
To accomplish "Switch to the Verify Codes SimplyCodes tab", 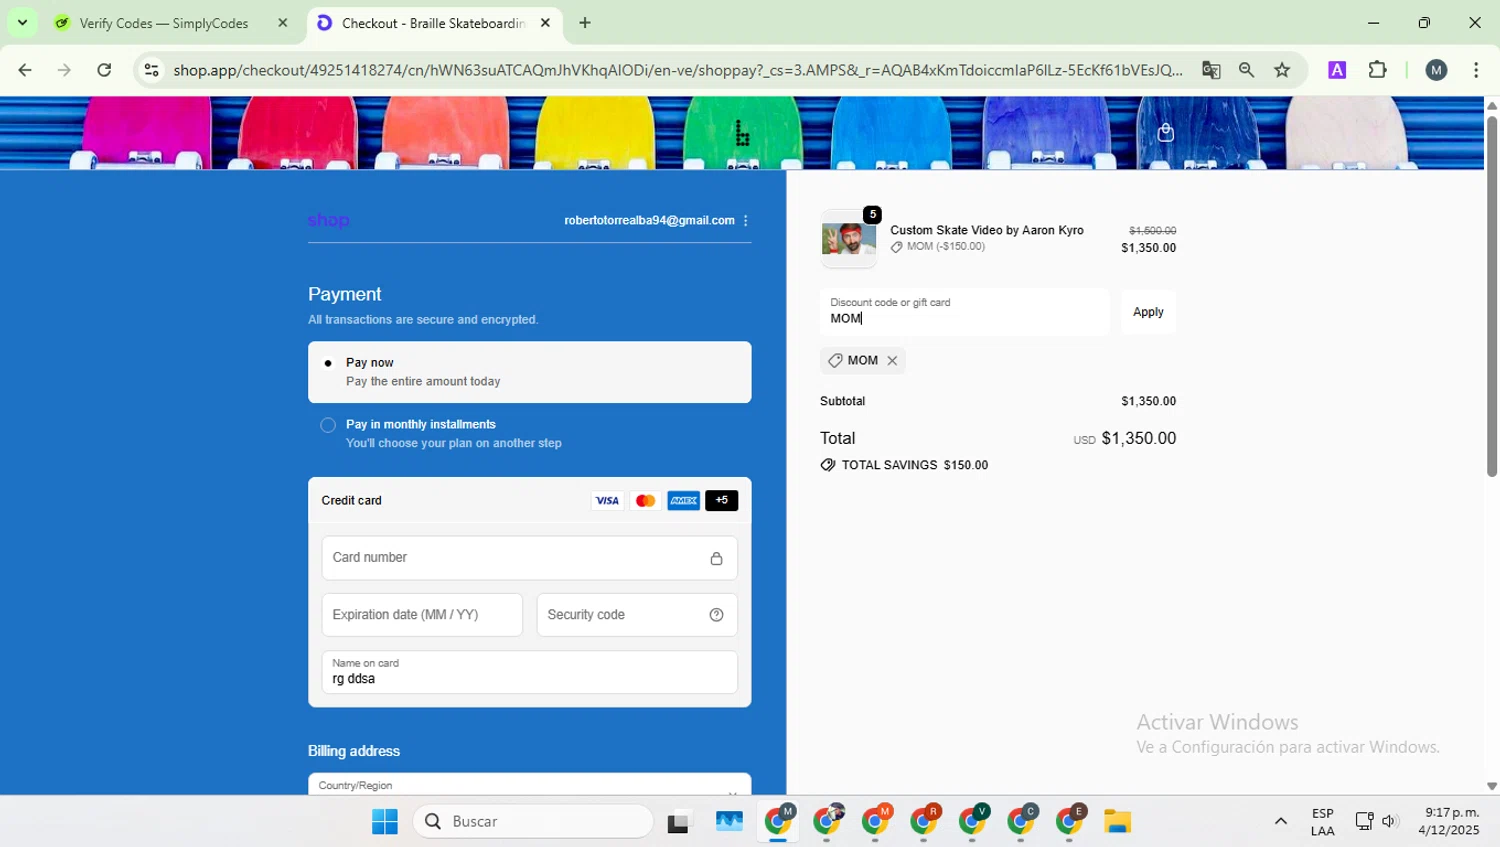I will click(170, 23).
